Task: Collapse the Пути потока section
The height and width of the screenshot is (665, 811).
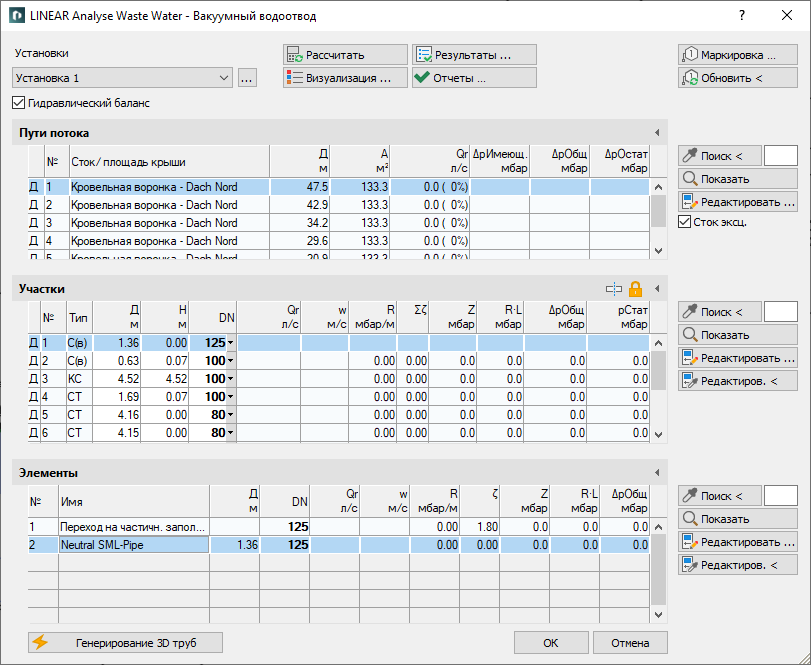Action: [x=657, y=133]
